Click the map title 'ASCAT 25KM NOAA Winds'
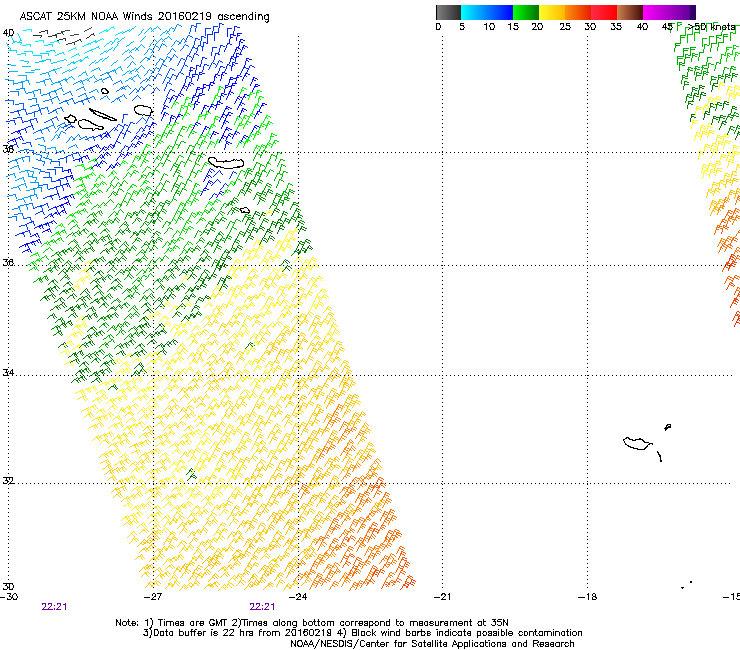This screenshot has height=650, width=740. tap(87, 17)
